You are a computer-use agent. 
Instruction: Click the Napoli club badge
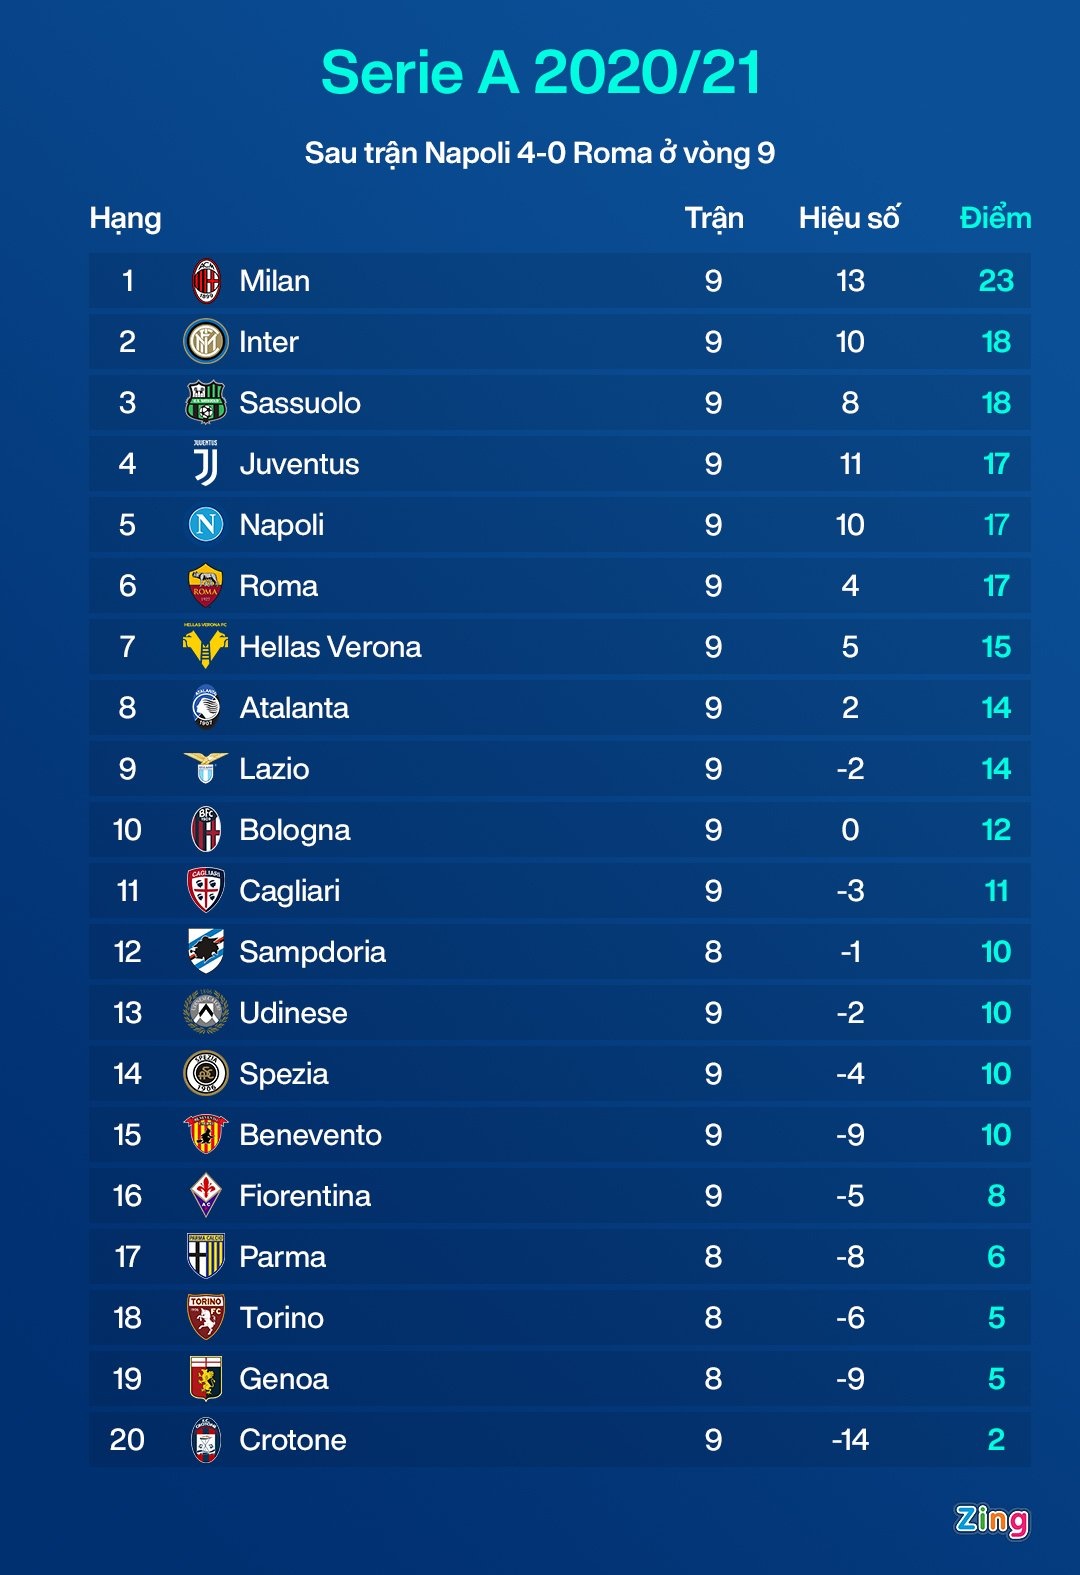206,524
